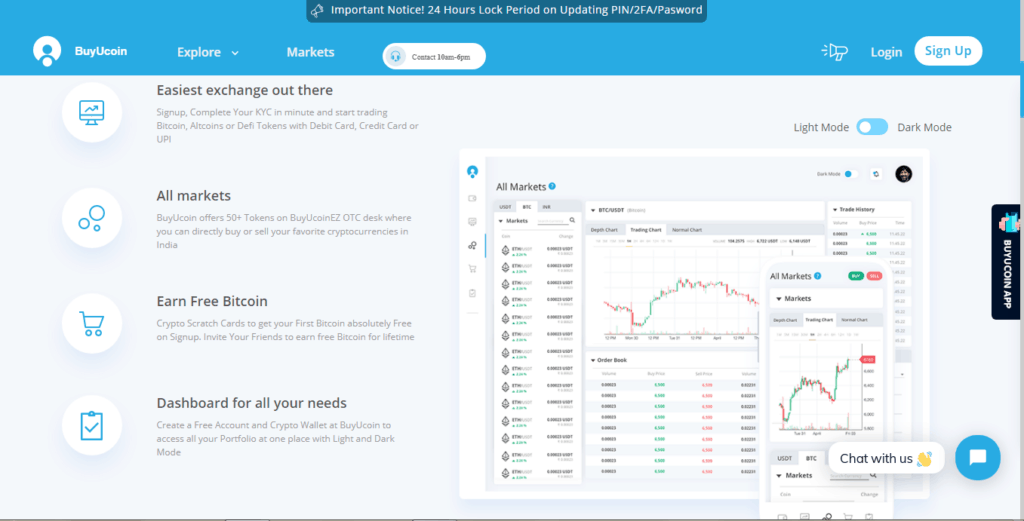Collapse the Trade History panel arrow
This screenshot has height=521, width=1024.
pos(835,210)
